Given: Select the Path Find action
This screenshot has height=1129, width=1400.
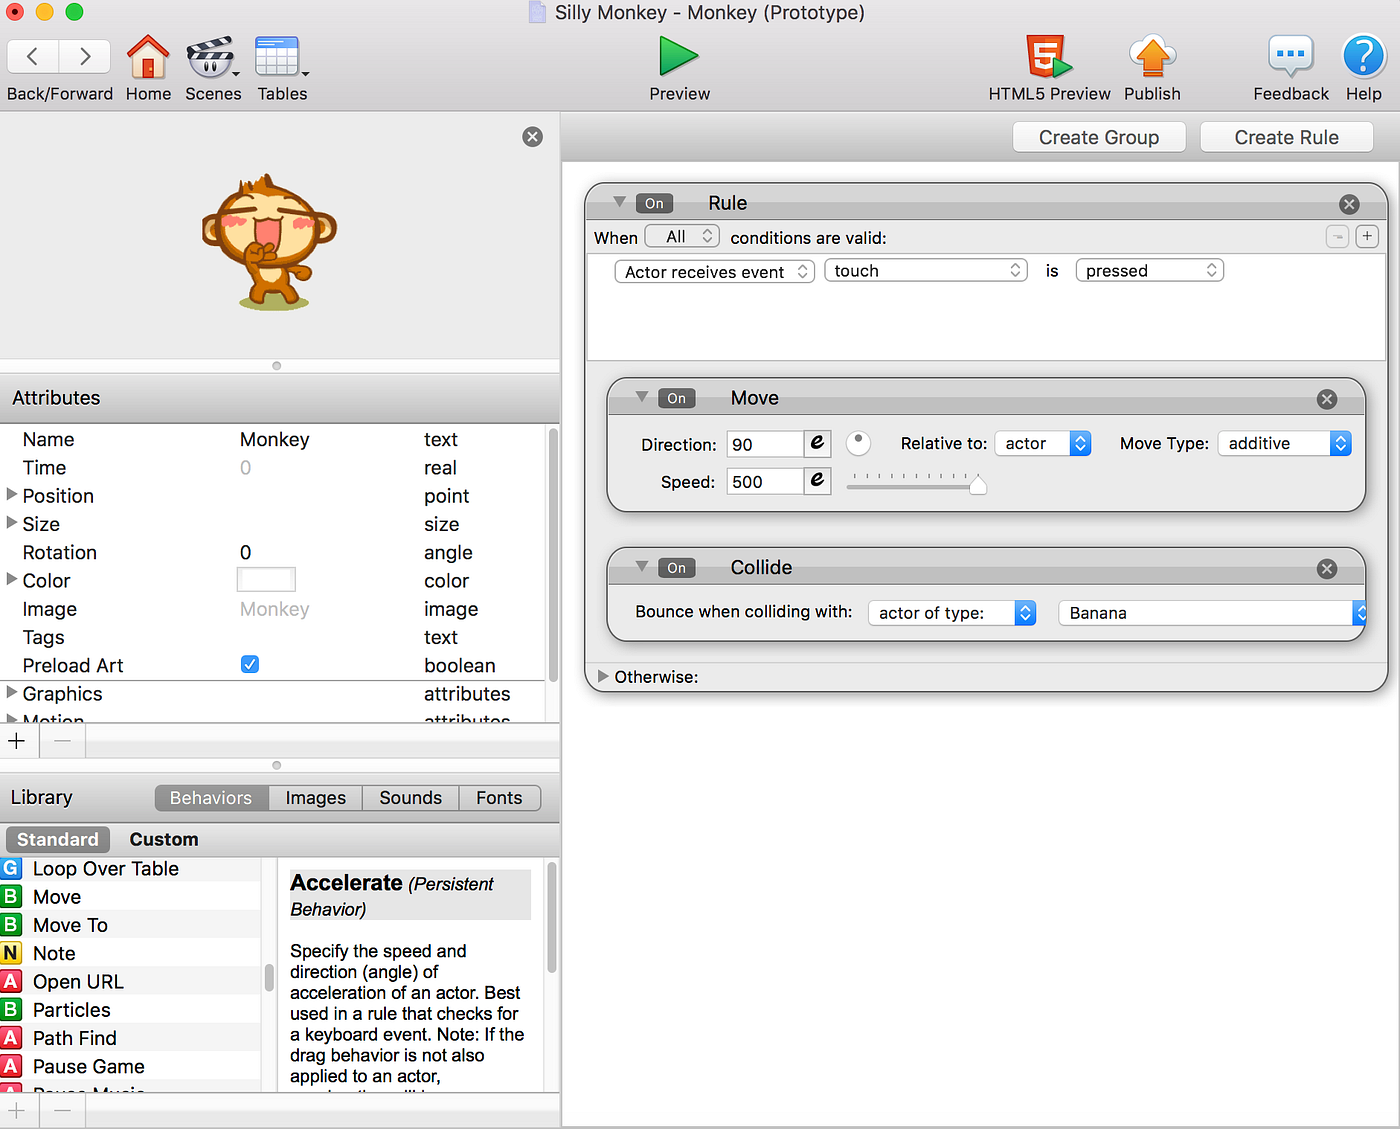Looking at the screenshot, I should [131, 1038].
